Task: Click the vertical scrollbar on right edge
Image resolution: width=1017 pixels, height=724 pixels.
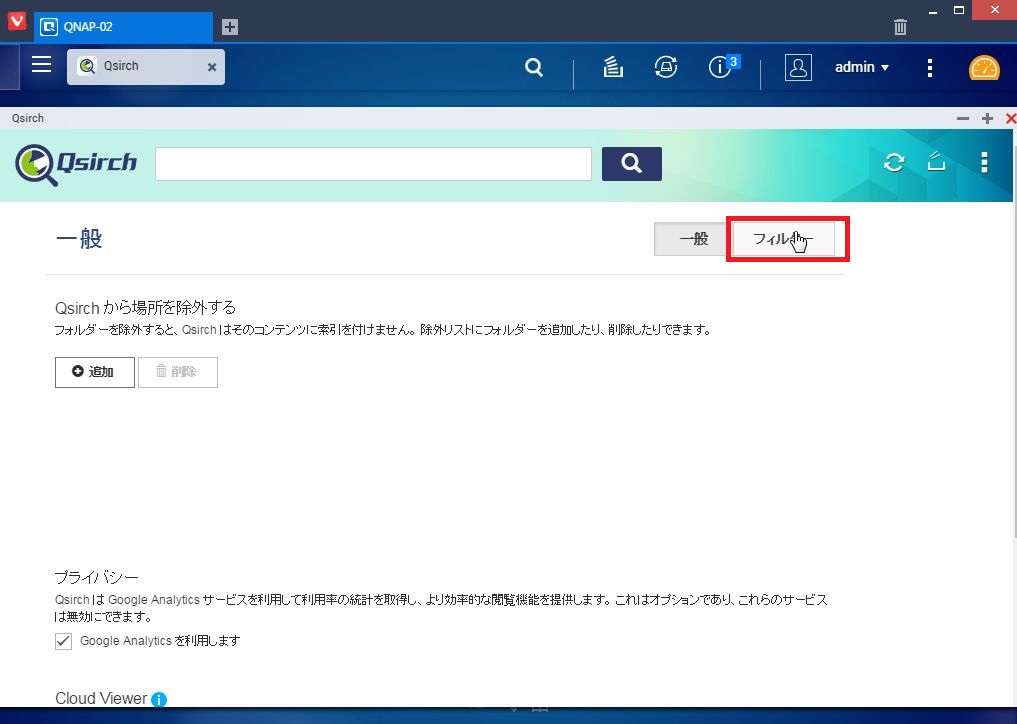Action: 1014,337
